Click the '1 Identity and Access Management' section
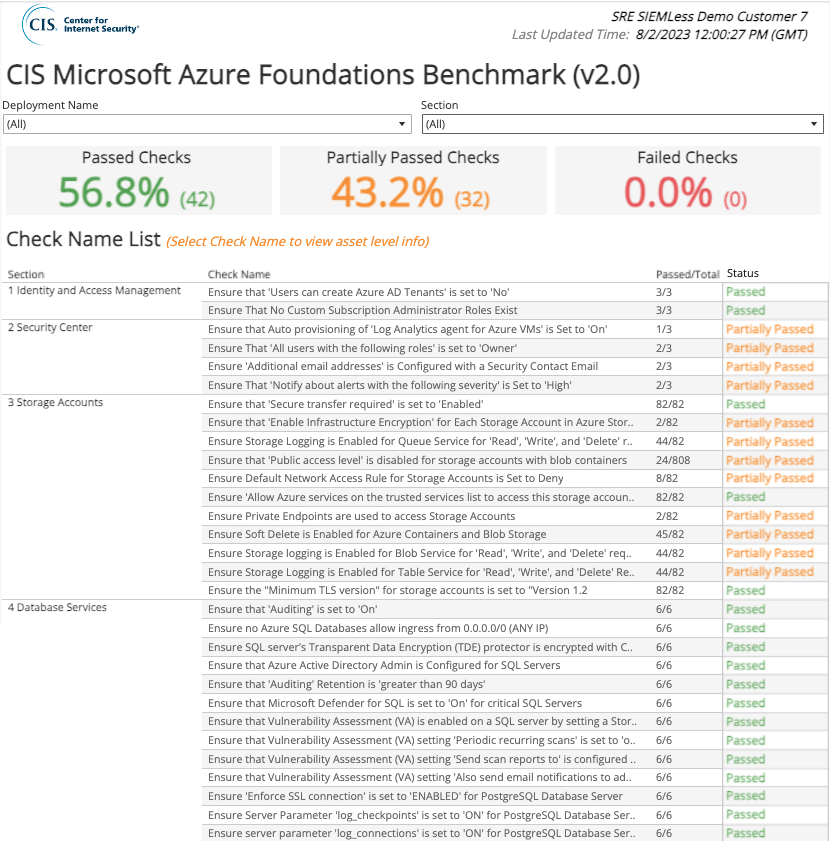 coord(94,291)
